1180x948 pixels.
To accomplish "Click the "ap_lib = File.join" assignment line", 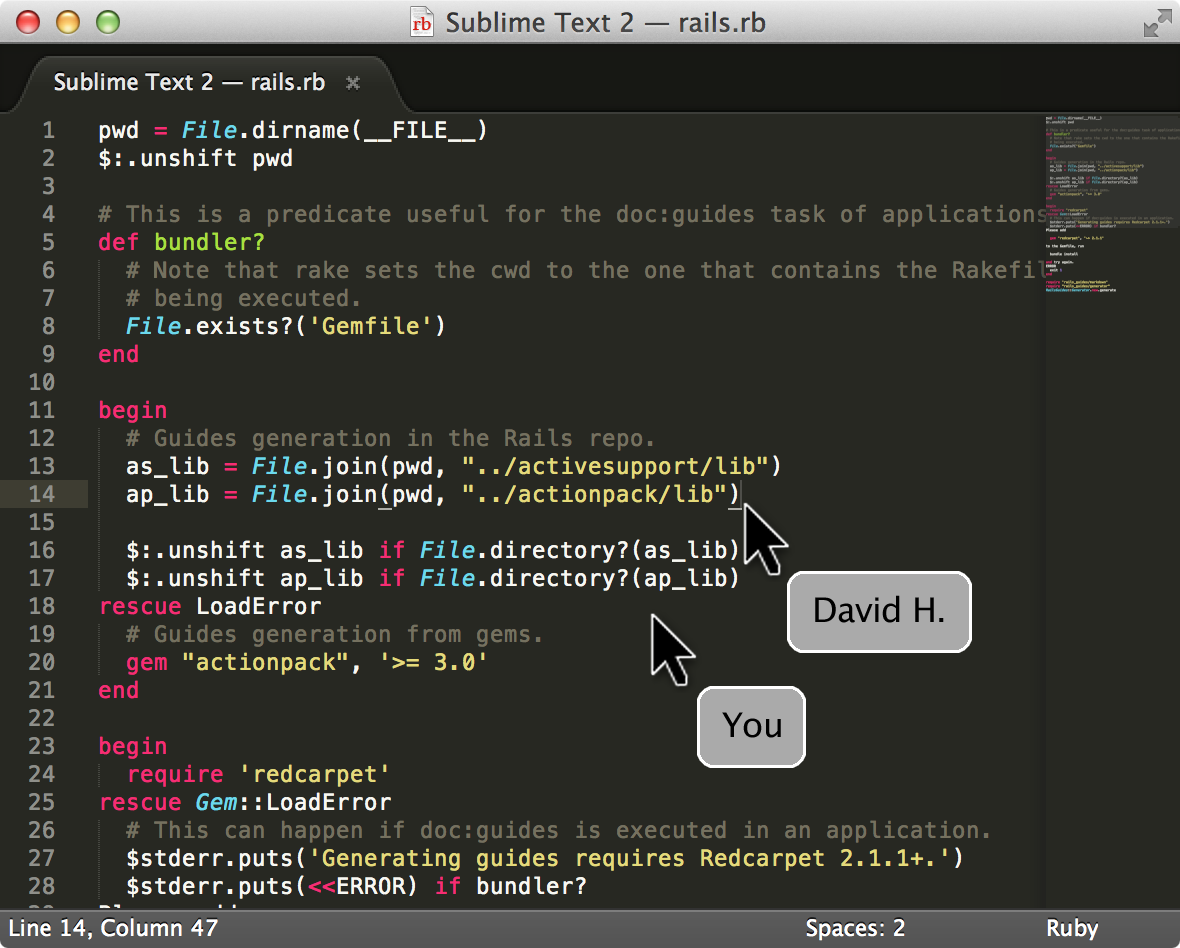I will pos(433,494).
